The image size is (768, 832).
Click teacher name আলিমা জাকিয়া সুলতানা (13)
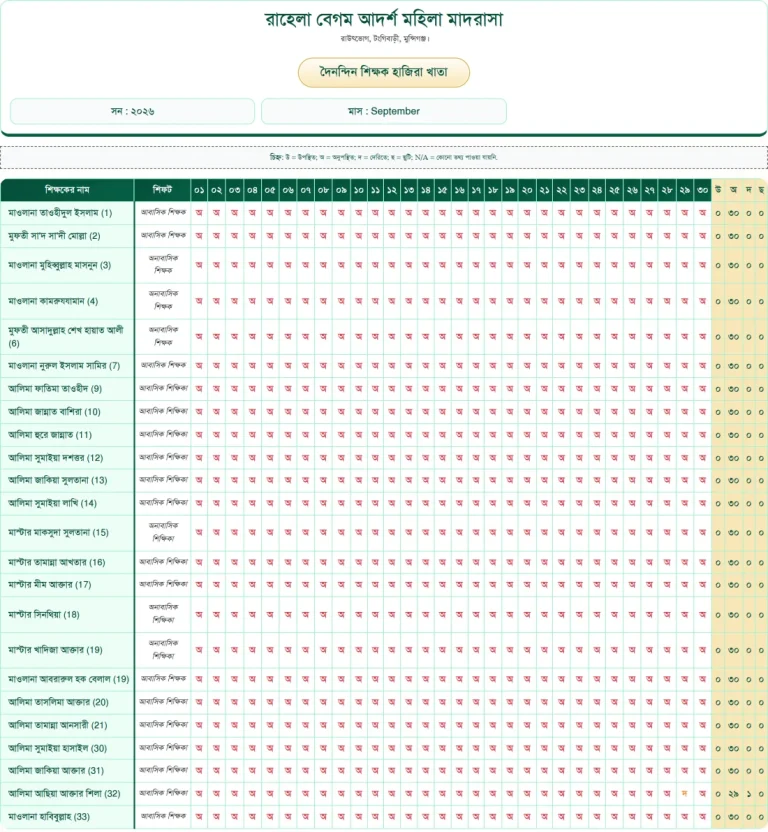pyautogui.click(x=57, y=480)
